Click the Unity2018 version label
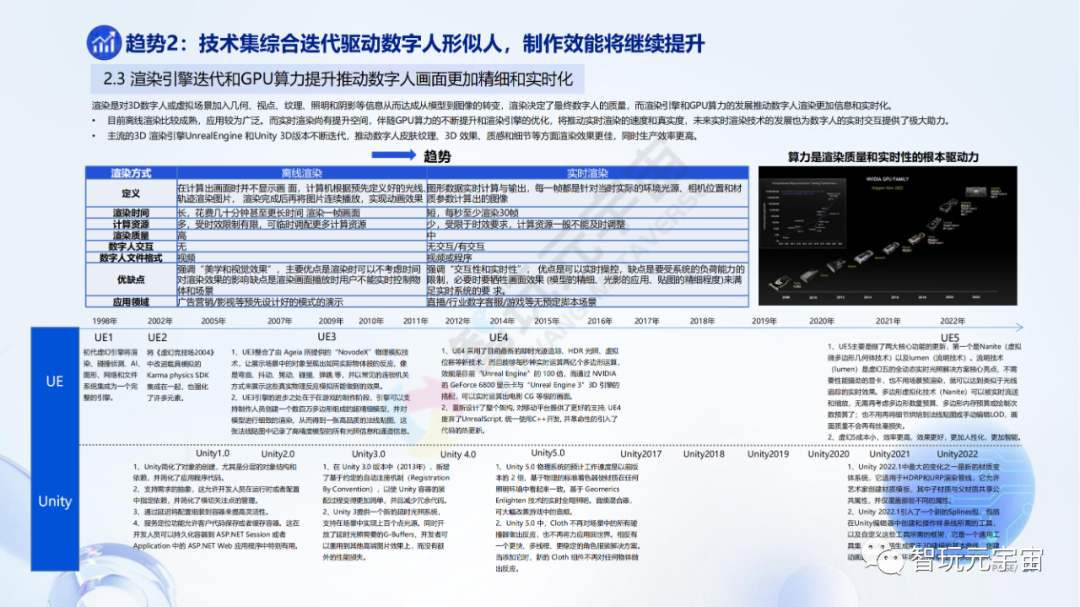The image size is (1080, 607). pyautogui.click(x=703, y=454)
